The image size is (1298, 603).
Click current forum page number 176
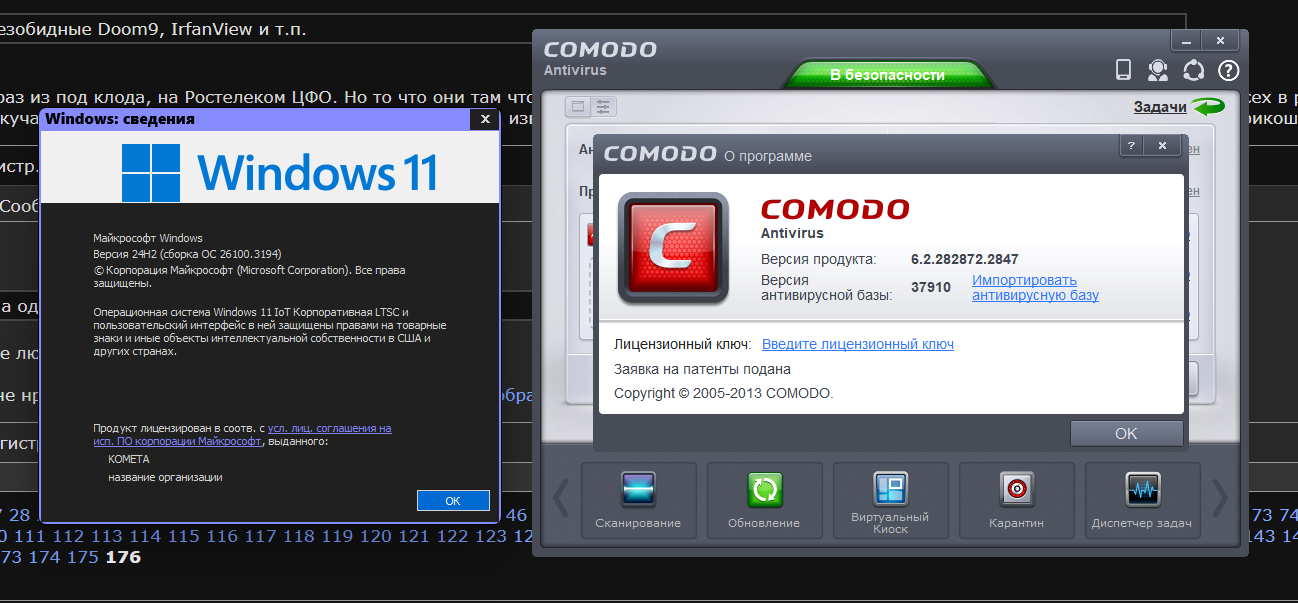124,558
